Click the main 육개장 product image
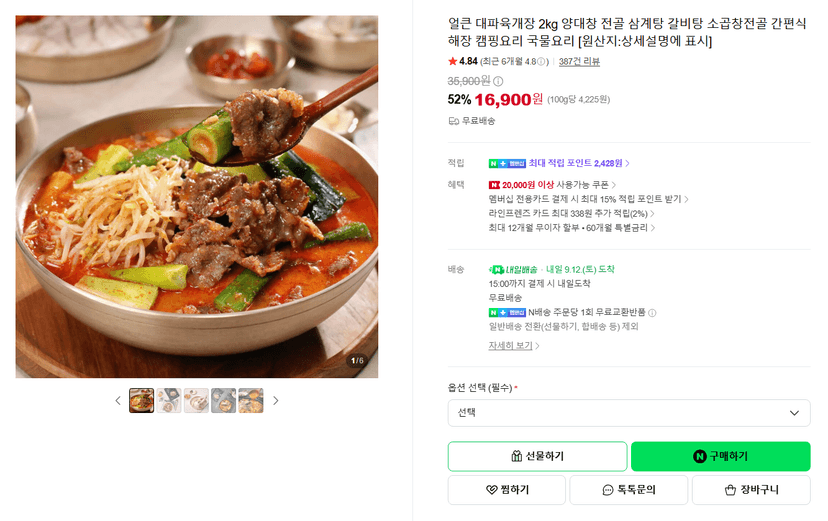The width and height of the screenshot is (828, 521). pyautogui.click(x=197, y=196)
